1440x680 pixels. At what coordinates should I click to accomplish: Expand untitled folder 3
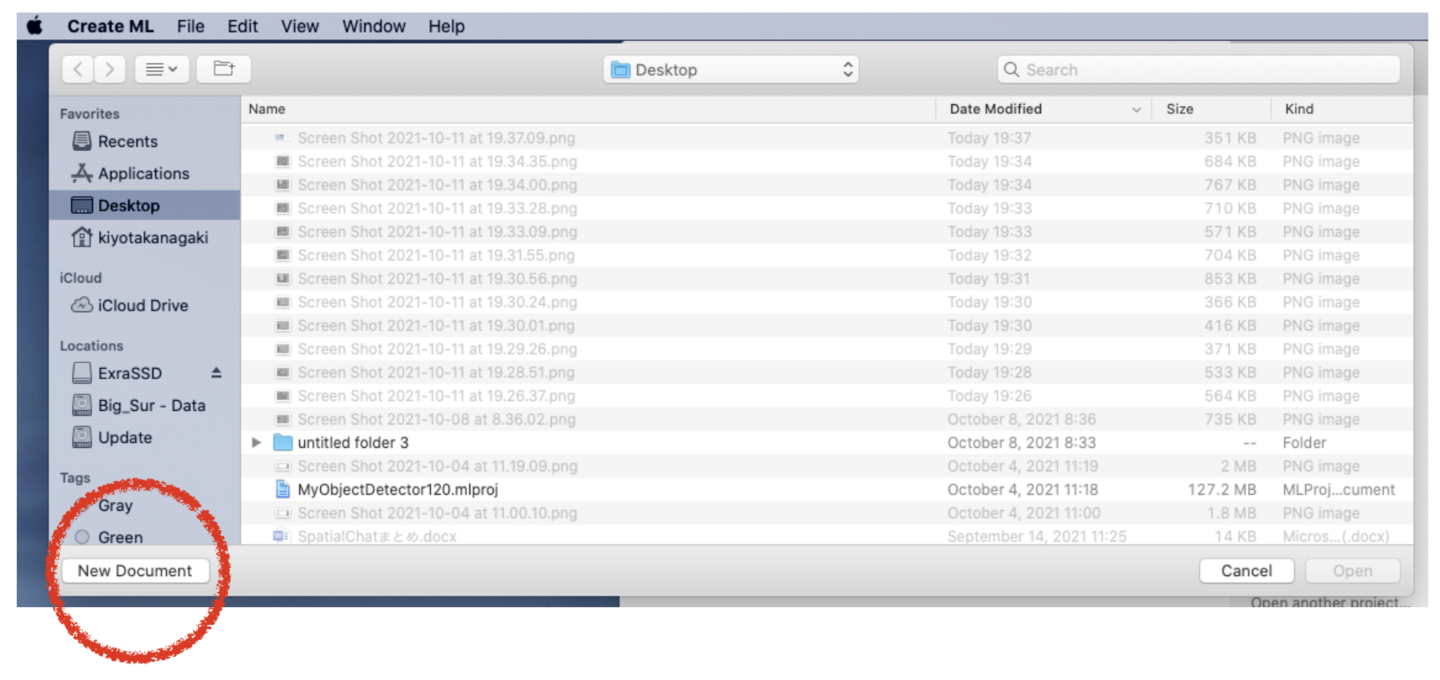click(257, 442)
